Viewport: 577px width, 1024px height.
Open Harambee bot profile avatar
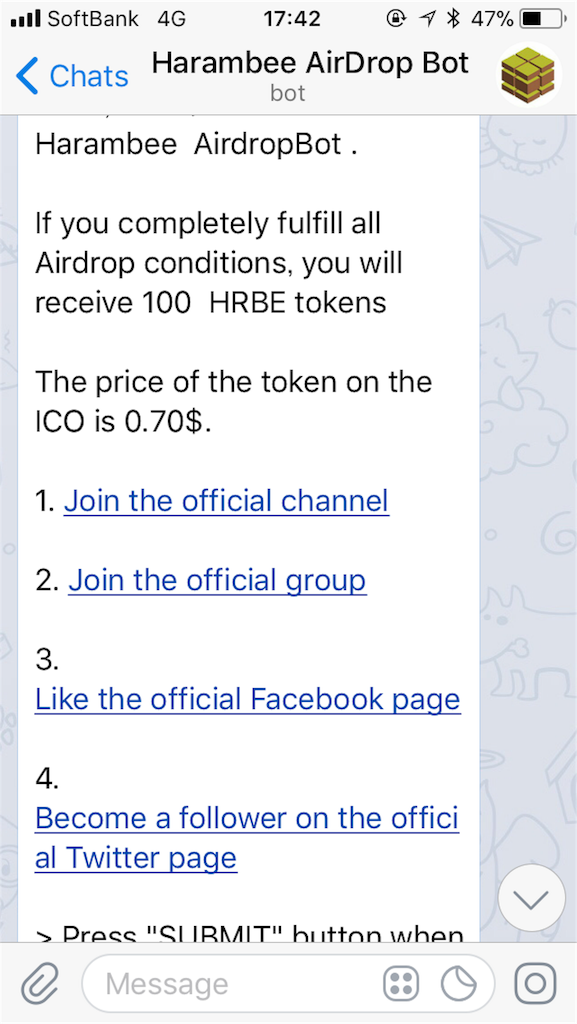pos(528,74)
